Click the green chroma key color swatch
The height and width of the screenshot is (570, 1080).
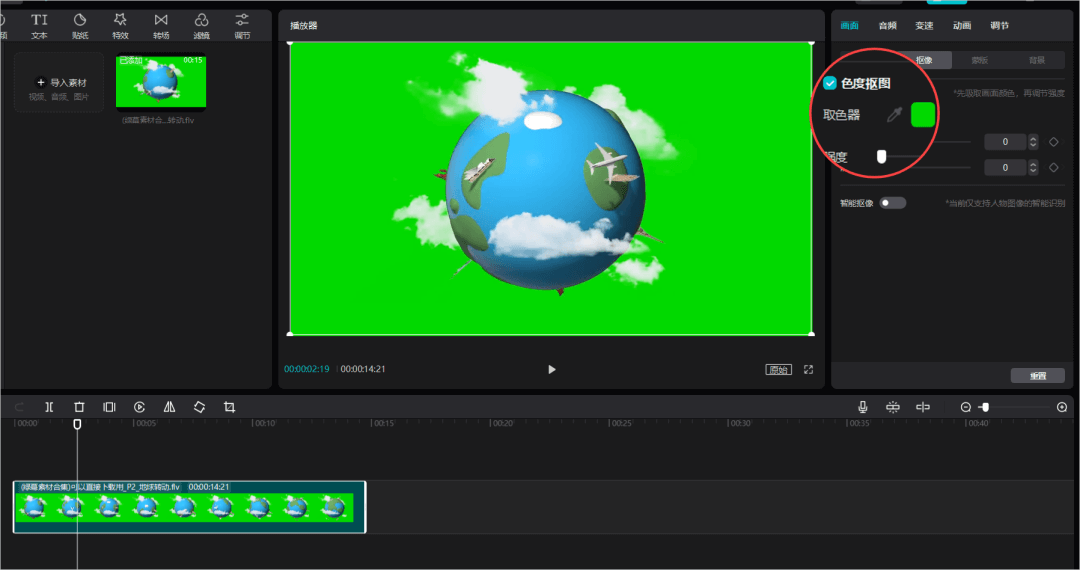[923, 115]
